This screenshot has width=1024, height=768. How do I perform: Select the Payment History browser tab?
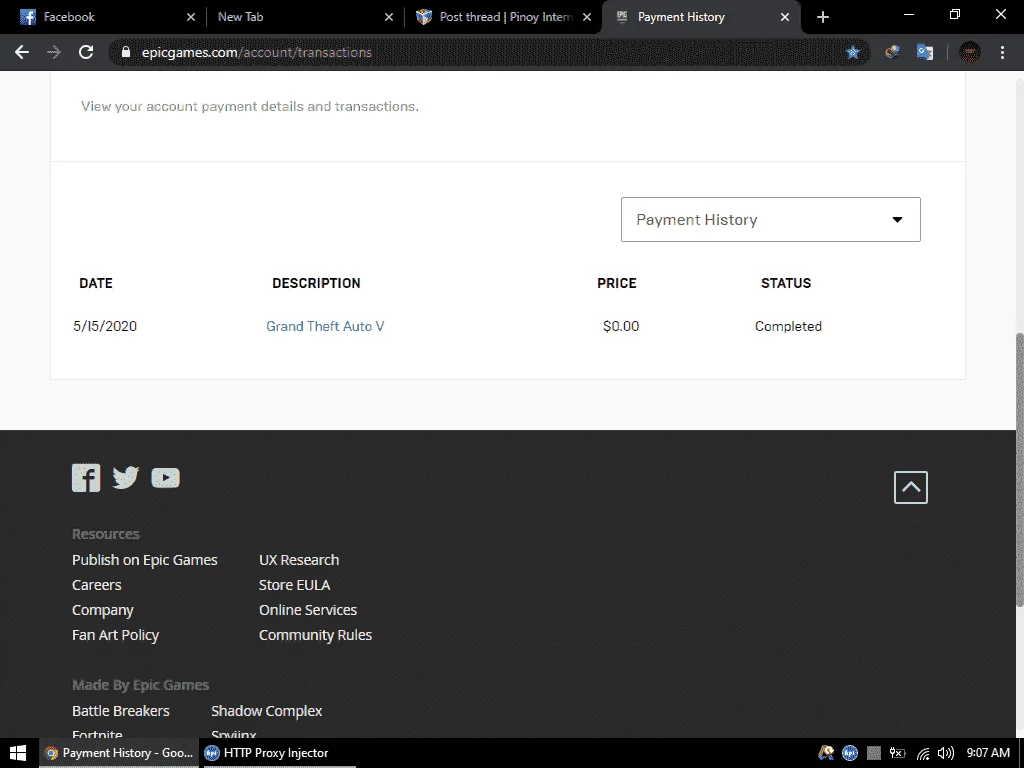699,17
